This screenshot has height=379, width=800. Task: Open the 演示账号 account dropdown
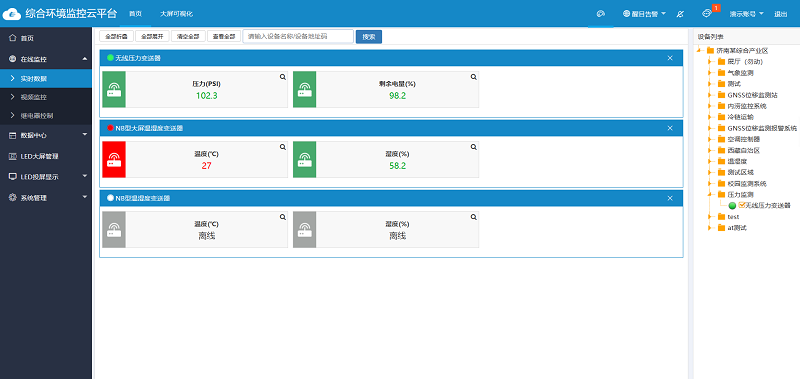(746, 14)
